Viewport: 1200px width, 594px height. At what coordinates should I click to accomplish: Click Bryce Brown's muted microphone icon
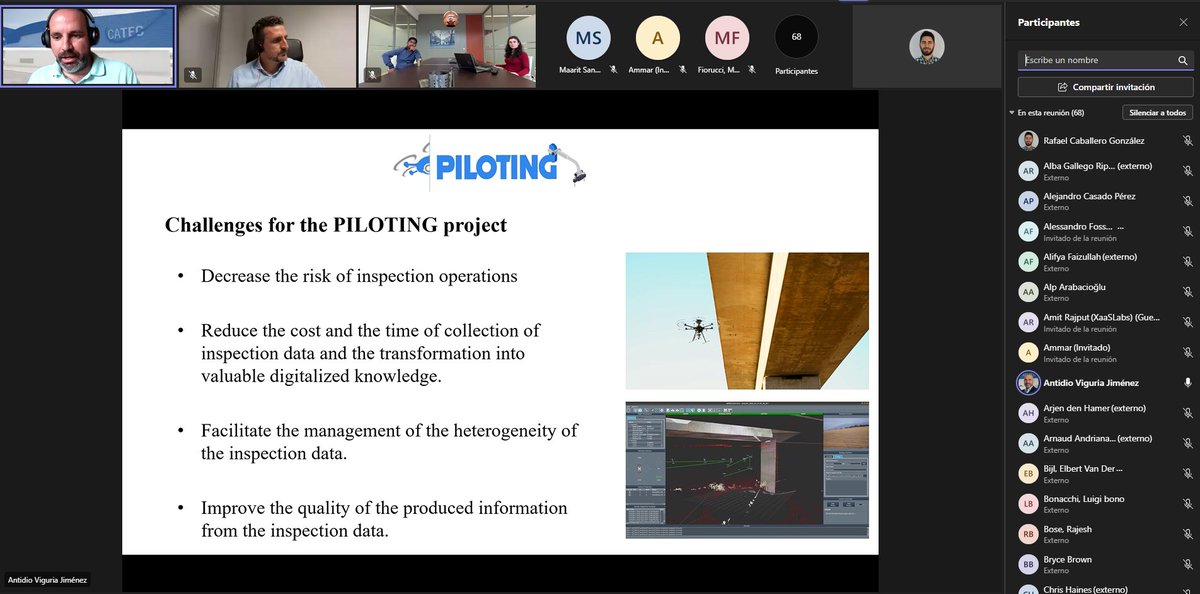tap(1187, 564)
